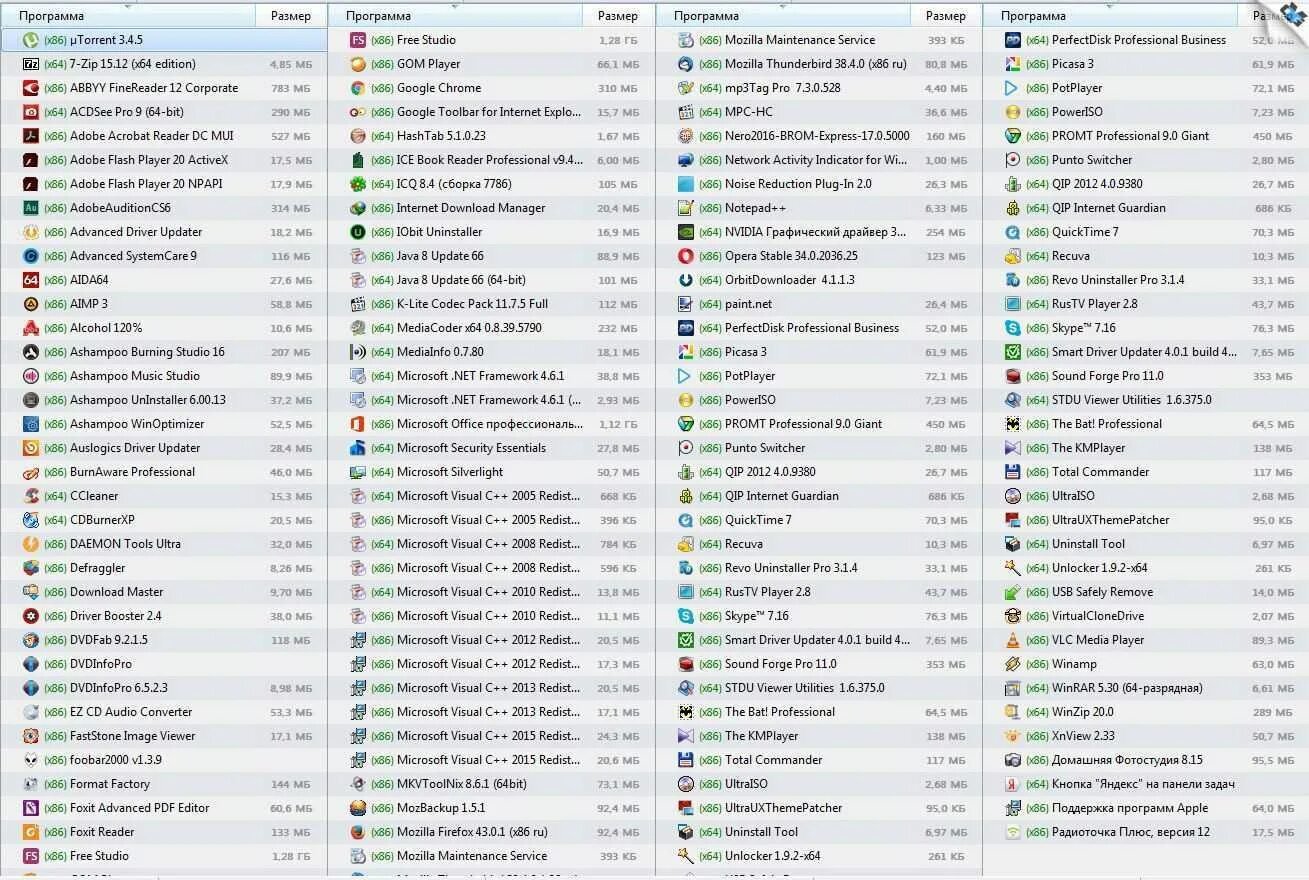Click the Mozilla Thunderbird 38.4.0 icon

[686, 64]
